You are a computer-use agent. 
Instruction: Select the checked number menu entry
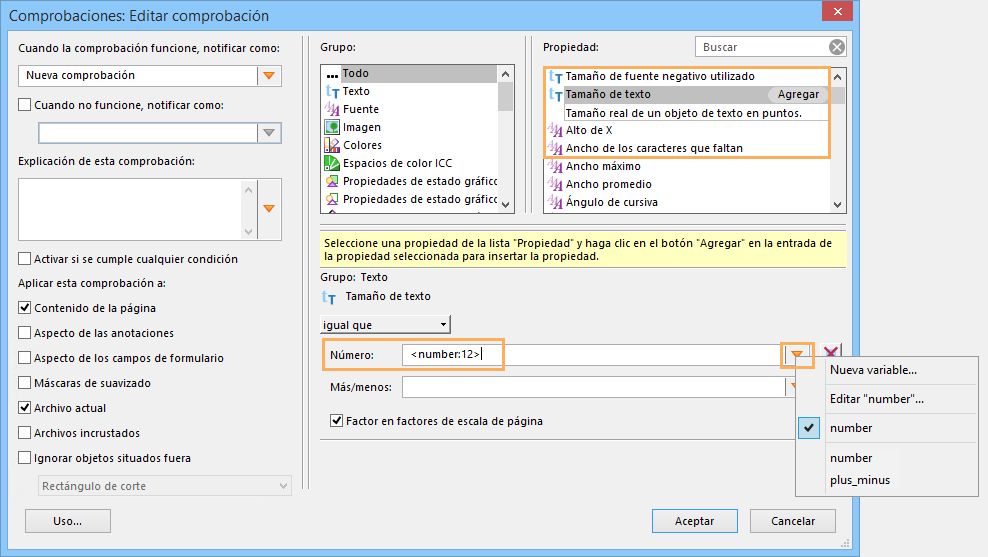pyautogui.click(x=851, y=428)
